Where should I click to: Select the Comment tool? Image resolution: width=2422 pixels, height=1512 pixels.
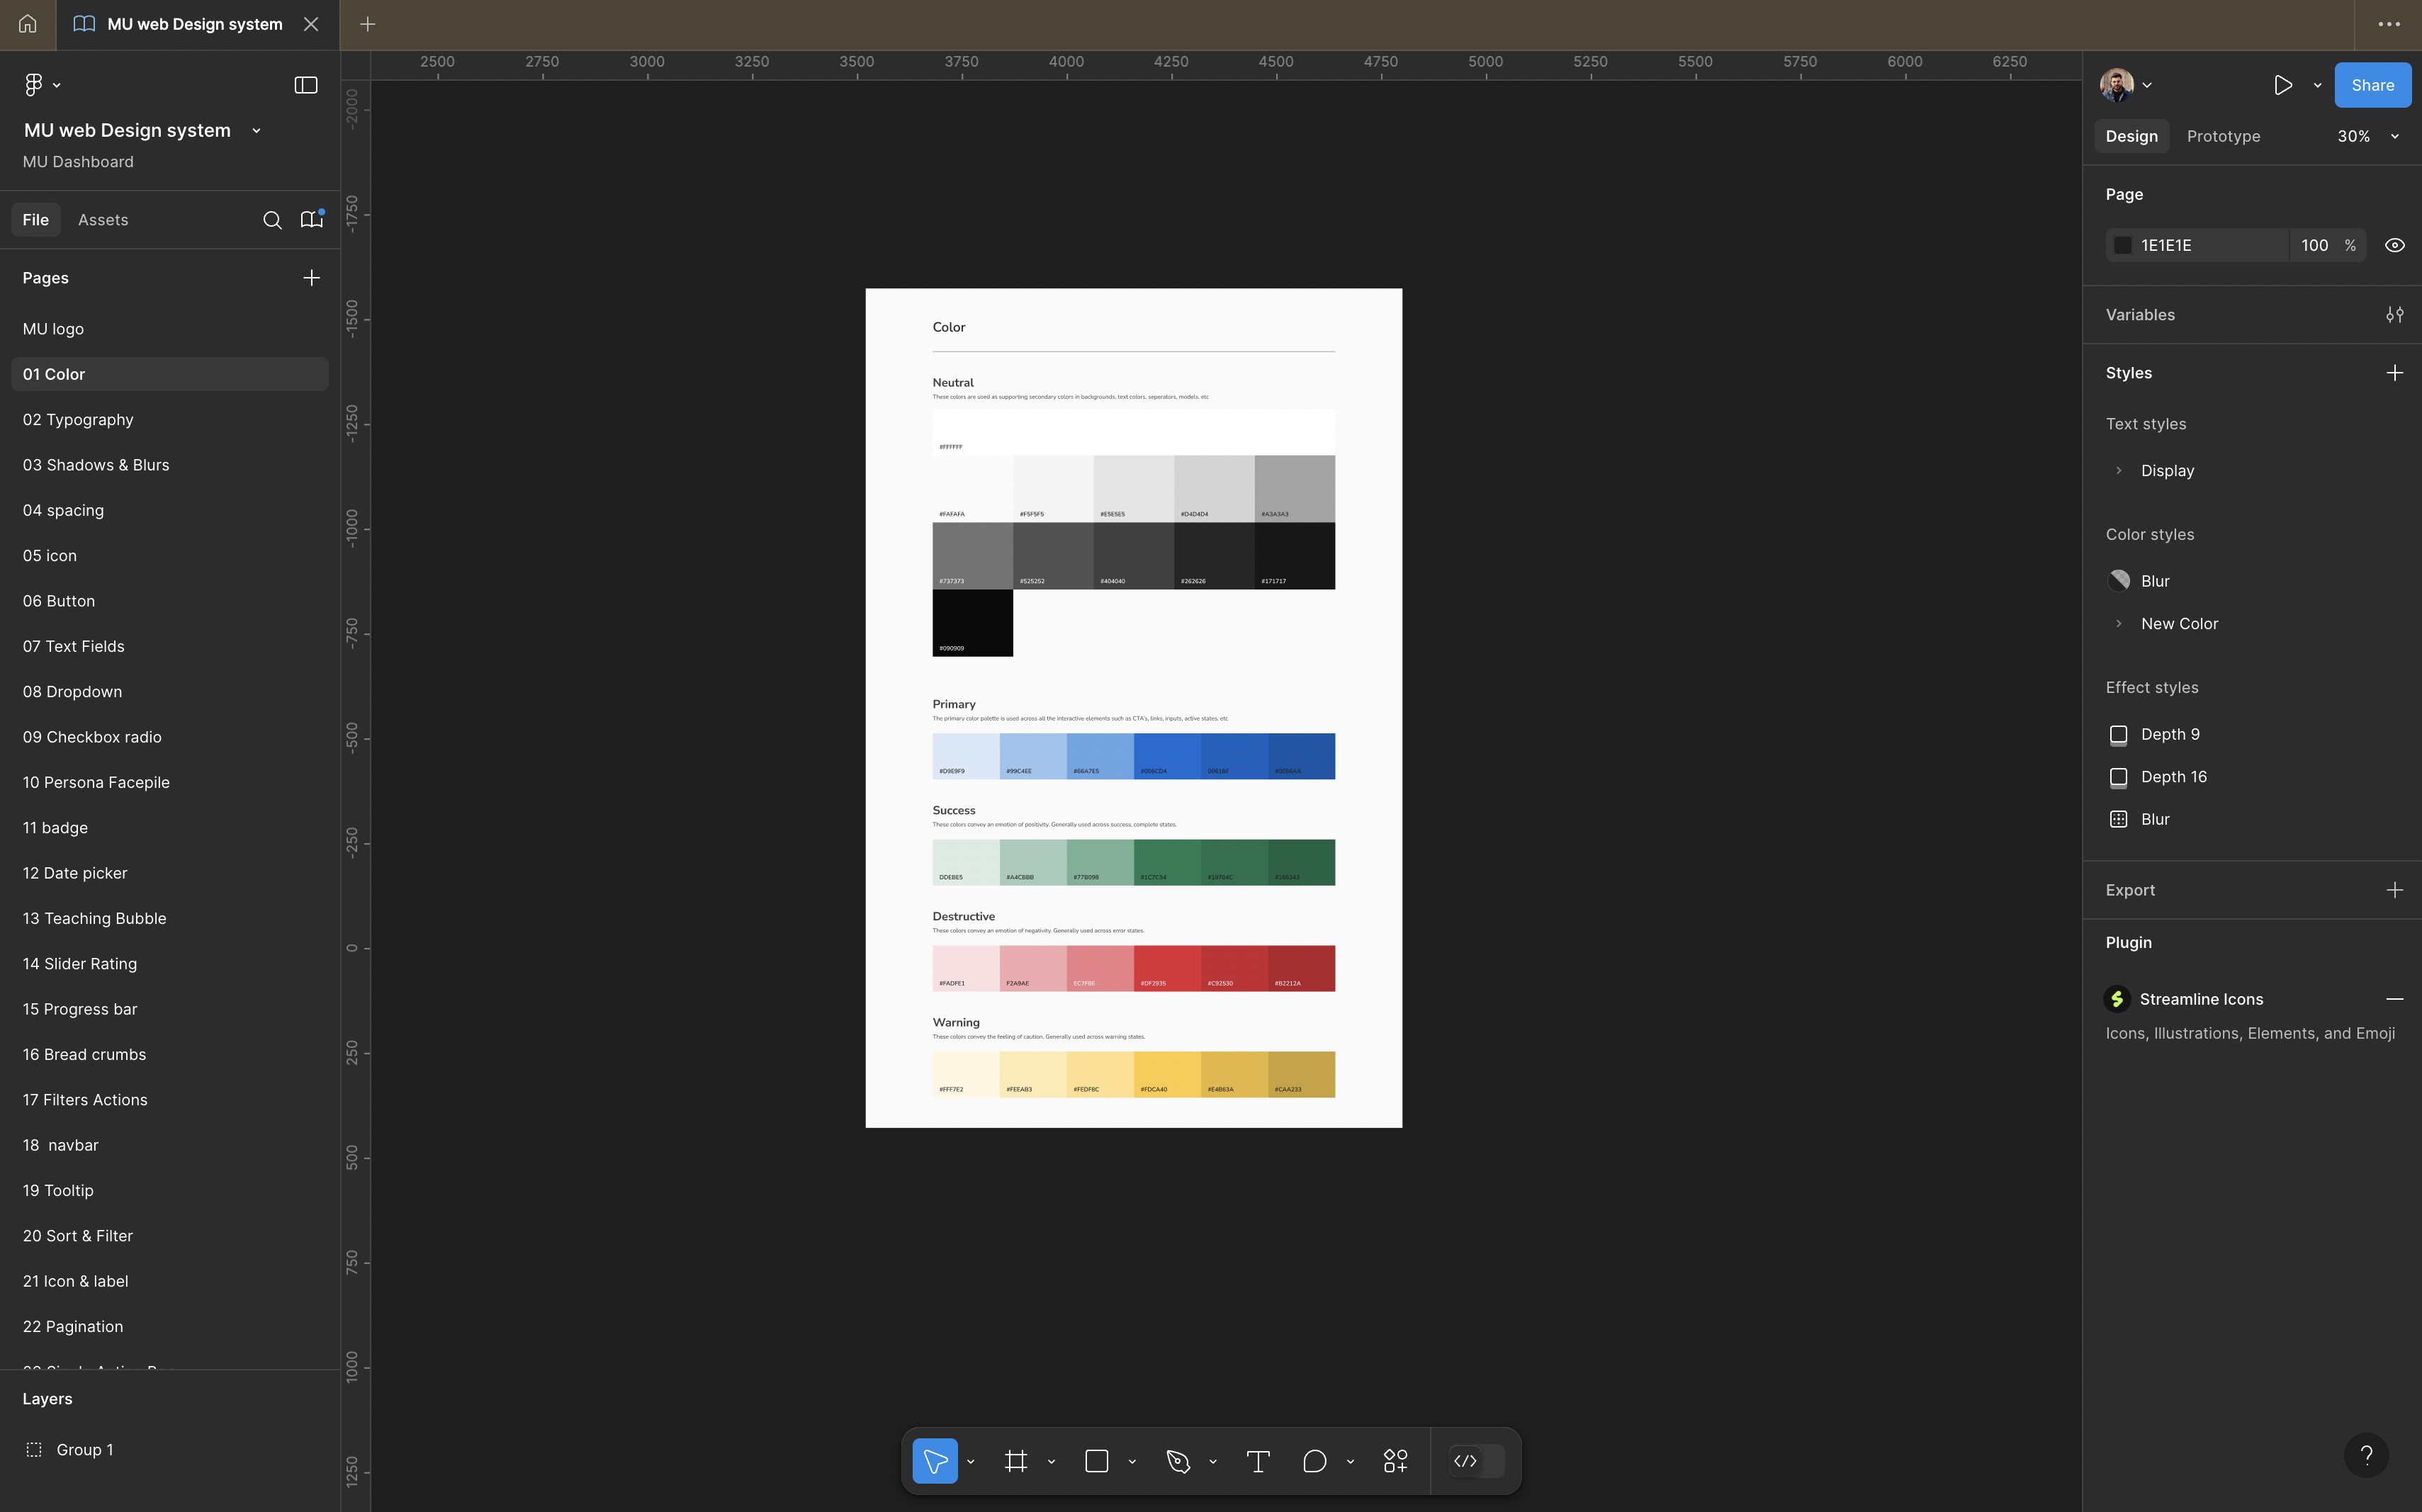(1314, 1461)
